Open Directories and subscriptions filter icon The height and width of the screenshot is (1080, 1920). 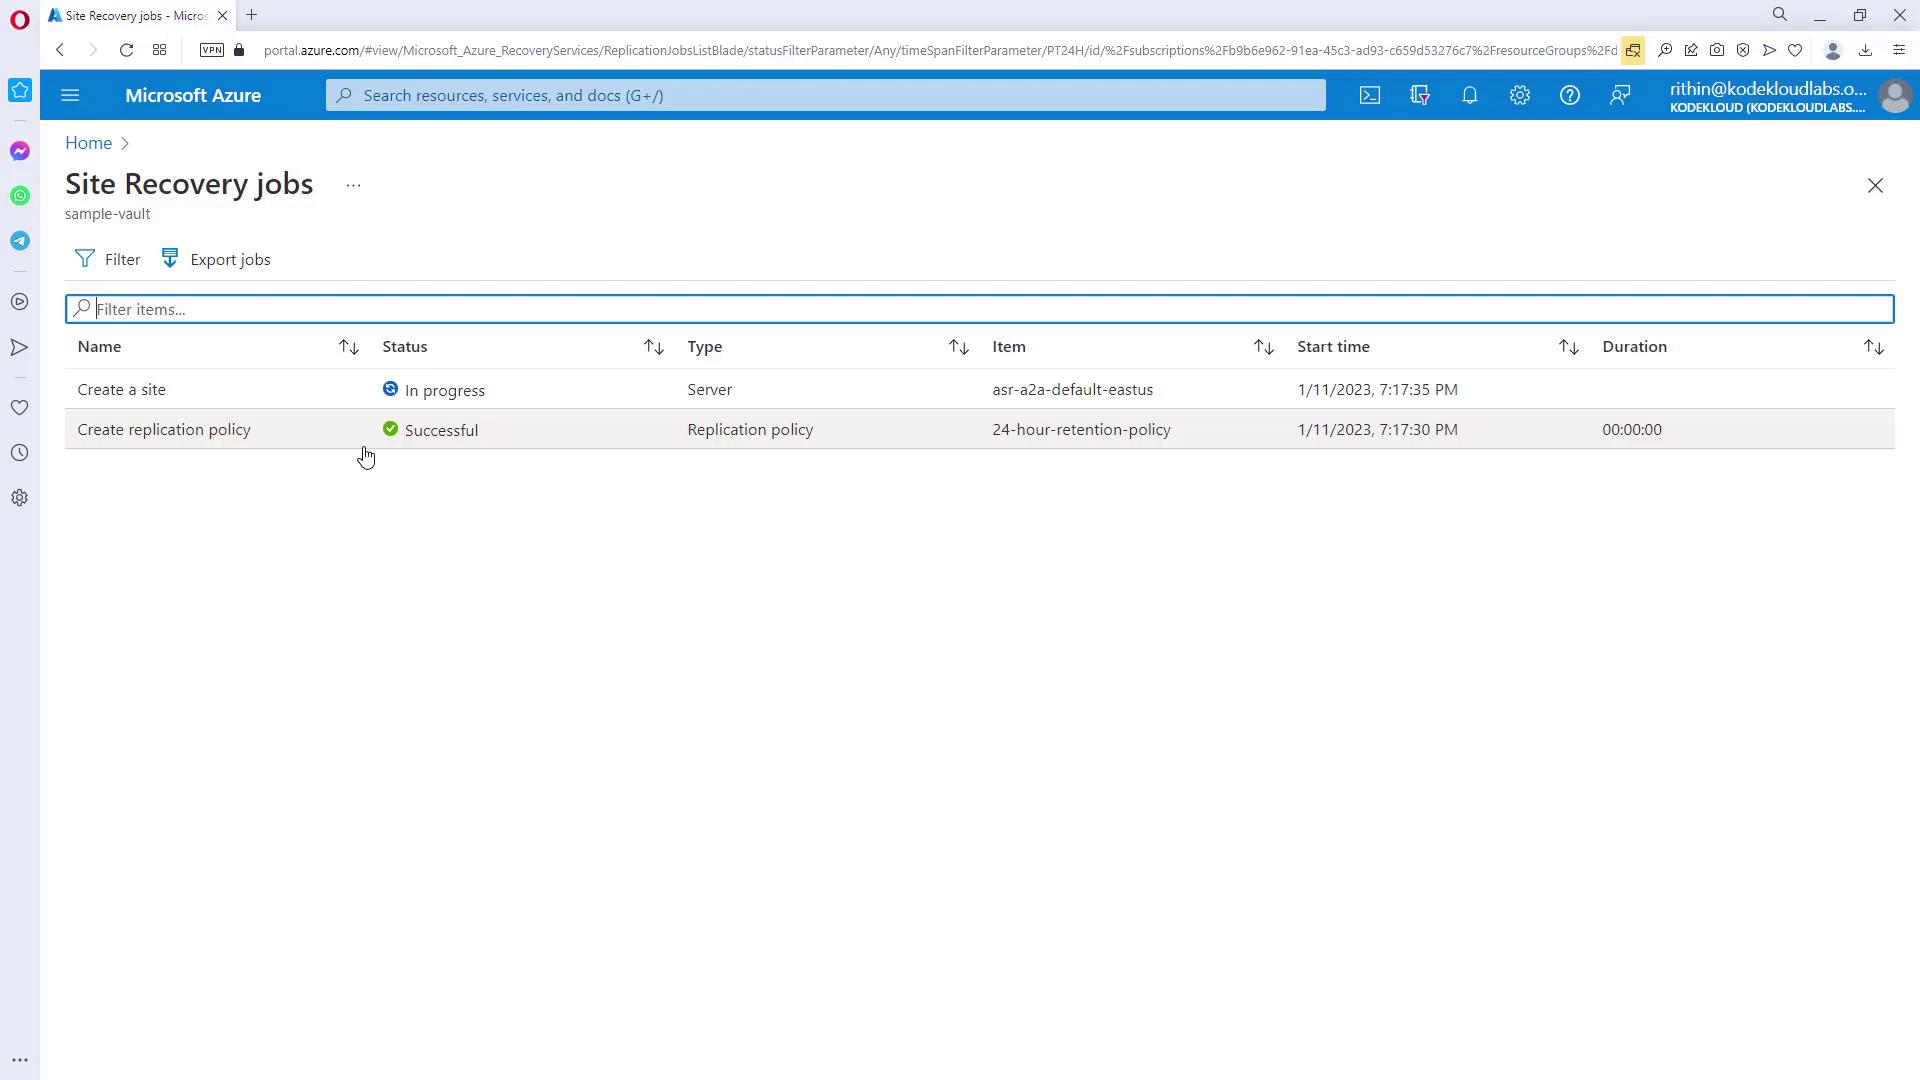[x=1419, y=95]
